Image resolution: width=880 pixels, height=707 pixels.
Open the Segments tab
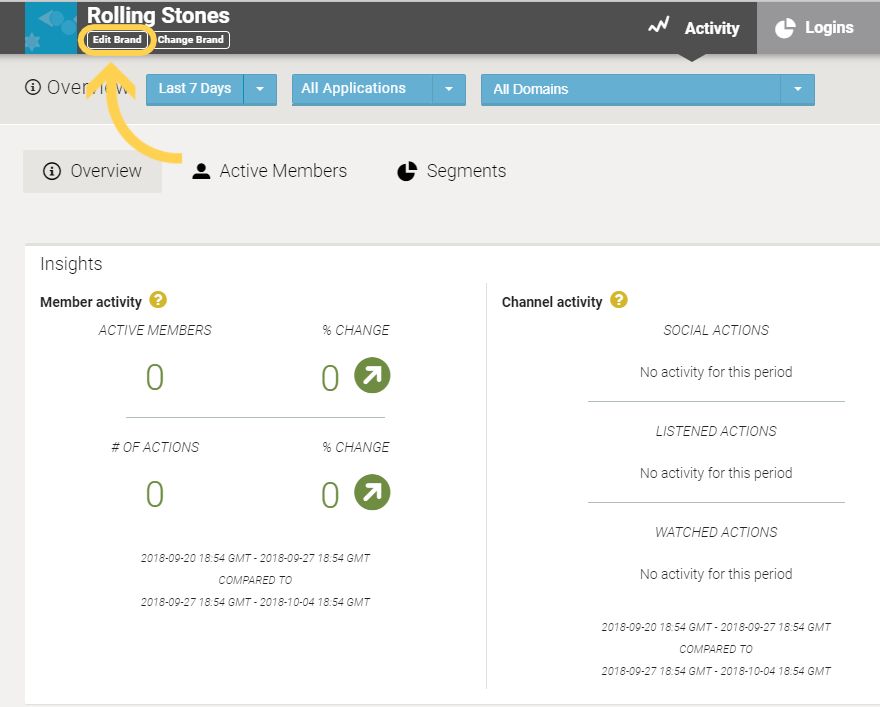coord(451,171)
